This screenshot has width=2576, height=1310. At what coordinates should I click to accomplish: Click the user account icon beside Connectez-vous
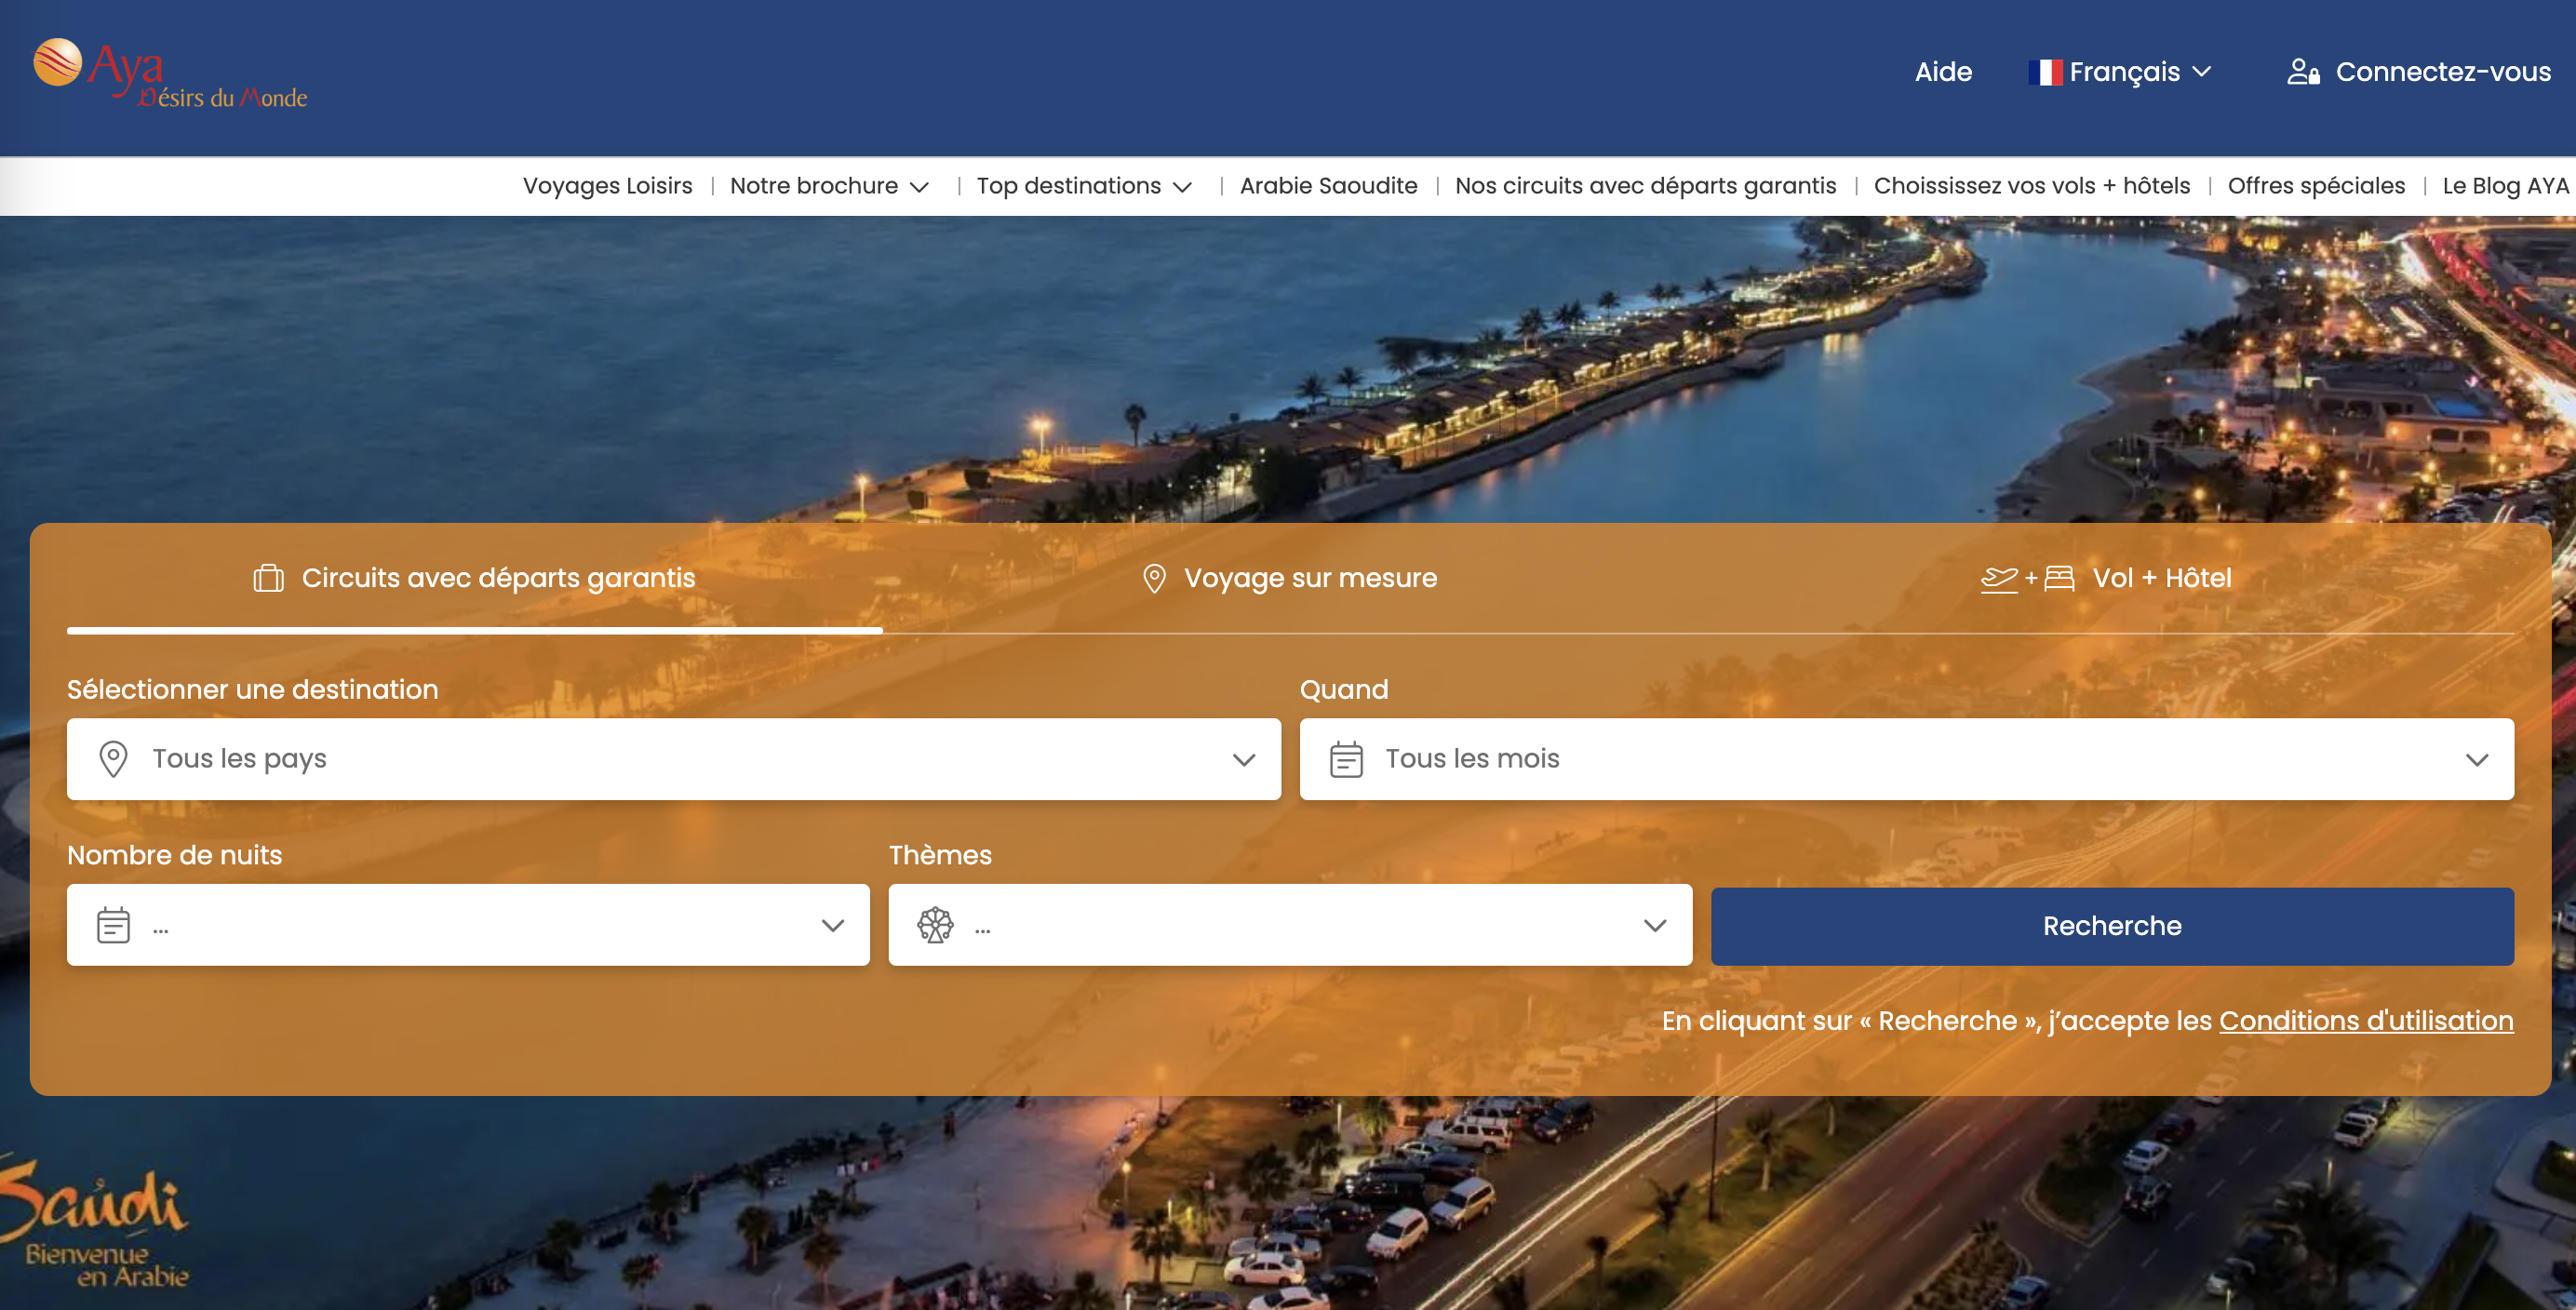coord(2303,72)
